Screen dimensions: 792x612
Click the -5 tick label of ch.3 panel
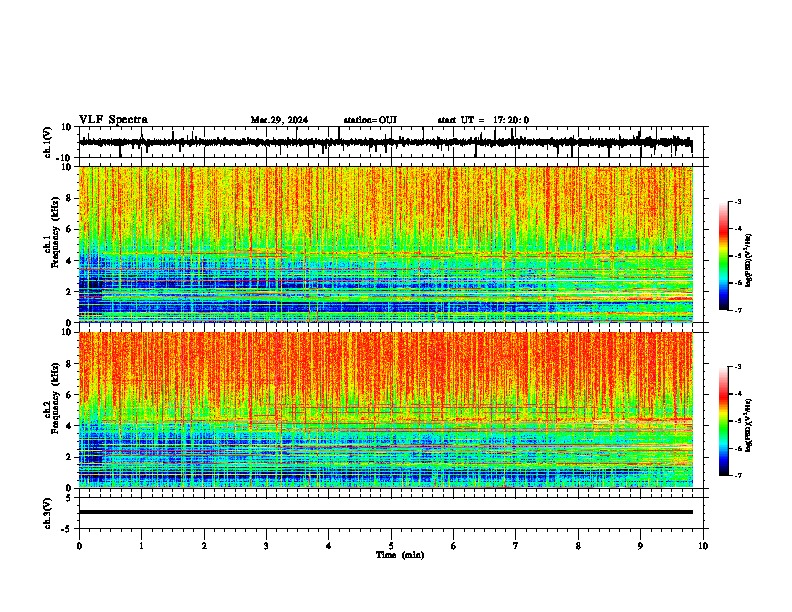click(67, 529)
